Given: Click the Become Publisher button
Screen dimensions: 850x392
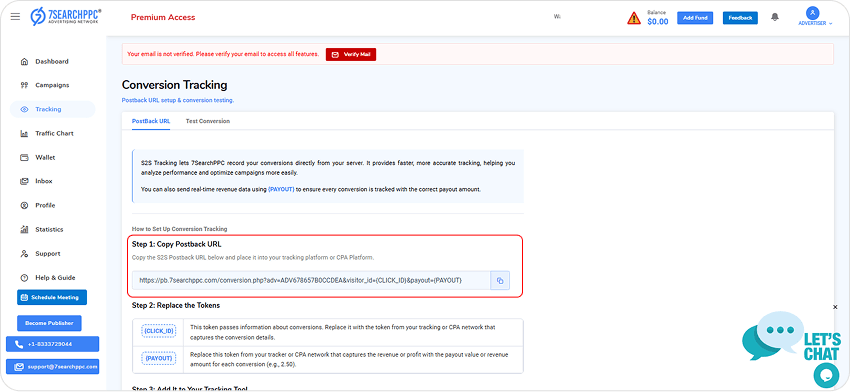Looking at the screenshot, I should click(x=49, y=323).
